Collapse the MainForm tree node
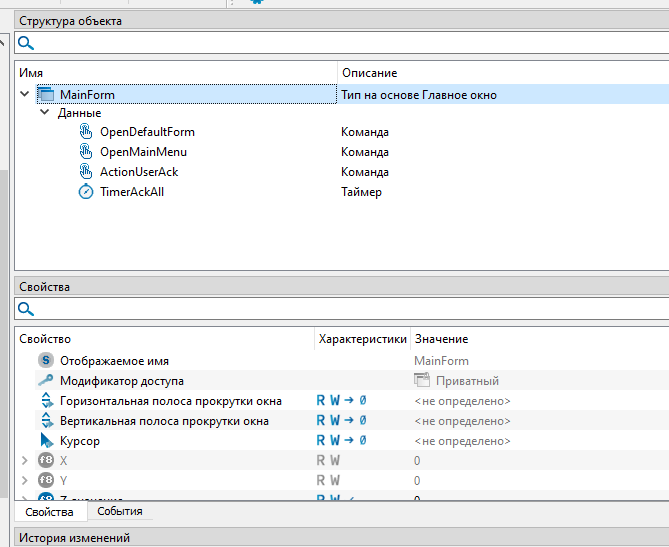 tap(25, 95)
